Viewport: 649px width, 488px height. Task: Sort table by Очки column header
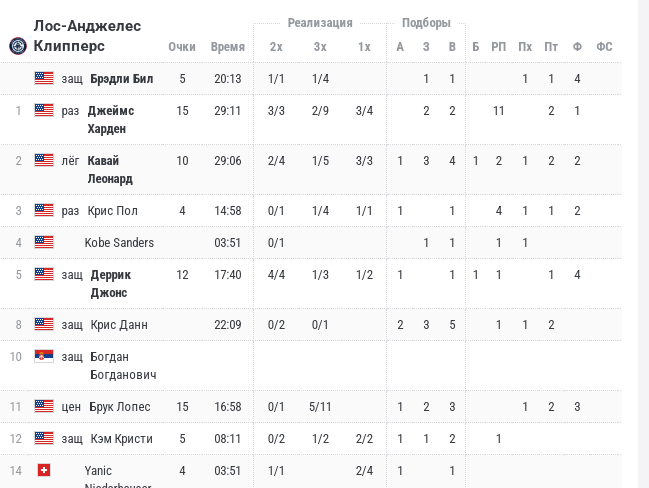coord(182,47)
